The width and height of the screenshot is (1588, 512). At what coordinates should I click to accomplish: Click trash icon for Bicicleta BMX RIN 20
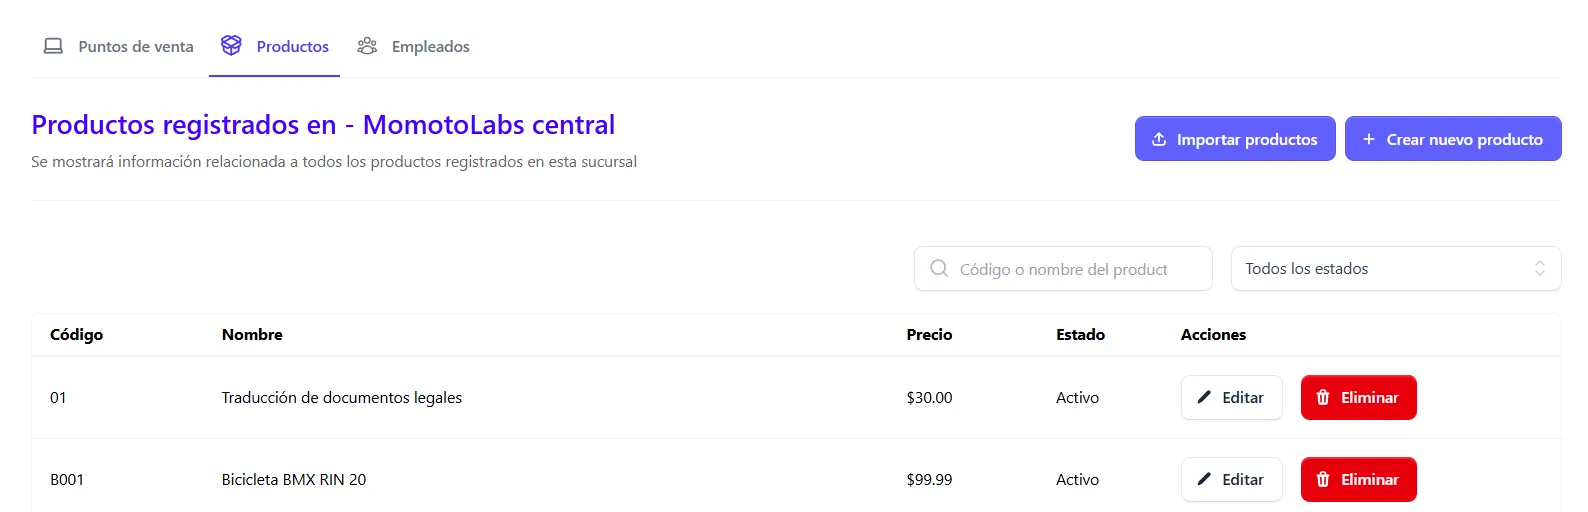coord(1323,479)
